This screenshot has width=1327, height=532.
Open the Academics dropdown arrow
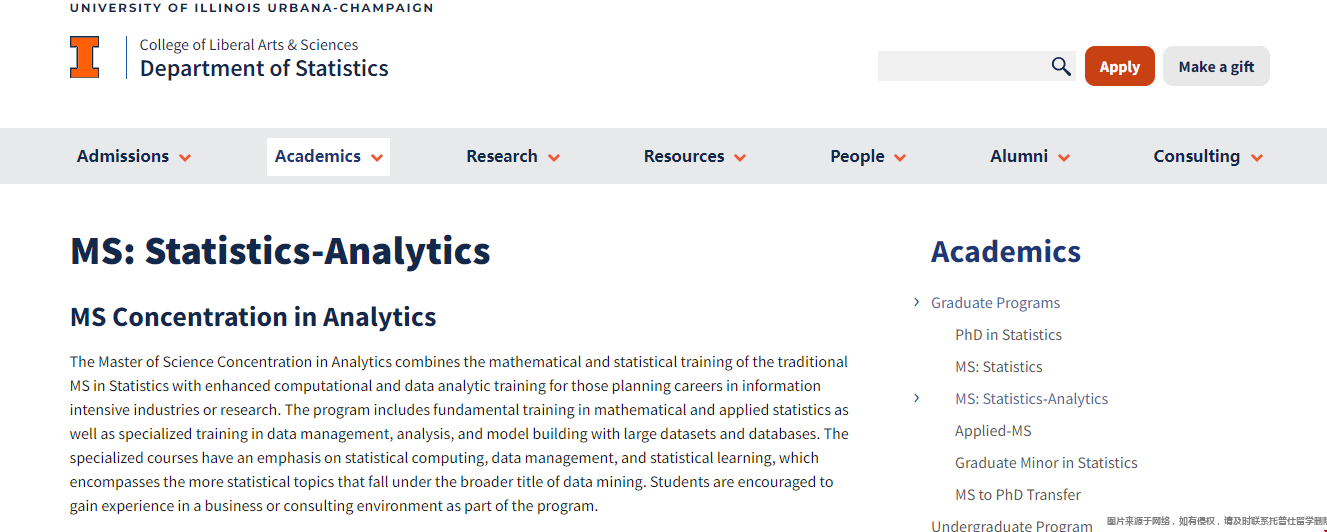pos(377,158)
